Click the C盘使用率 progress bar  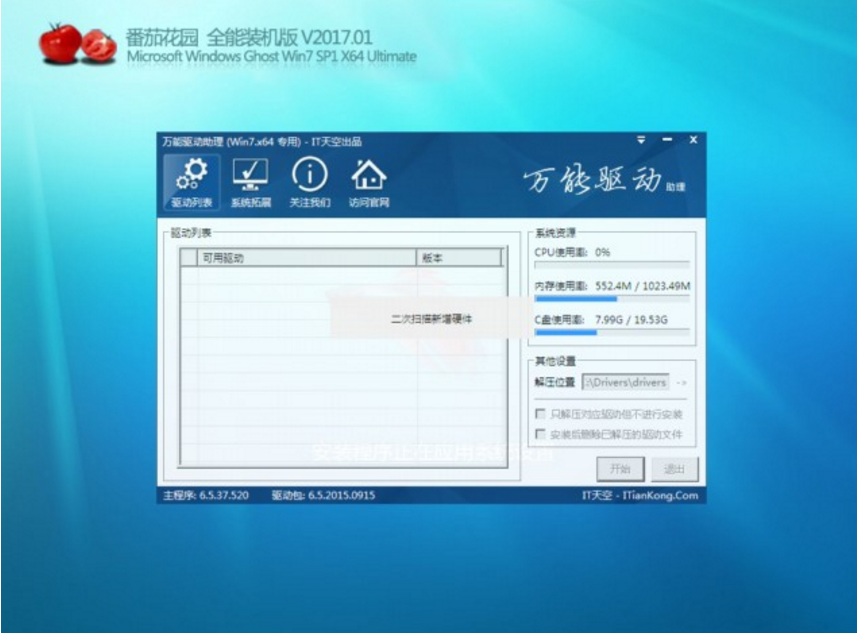point(612,332)
